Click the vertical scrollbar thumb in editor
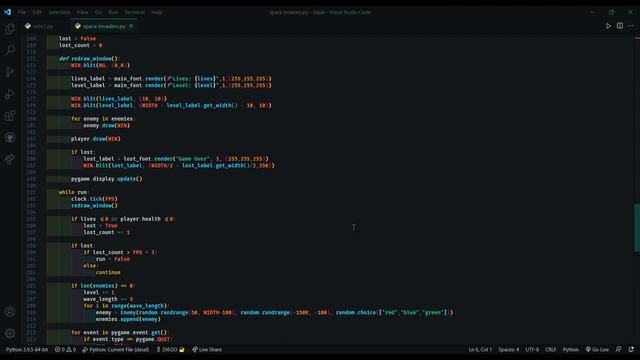 point(637,227)
